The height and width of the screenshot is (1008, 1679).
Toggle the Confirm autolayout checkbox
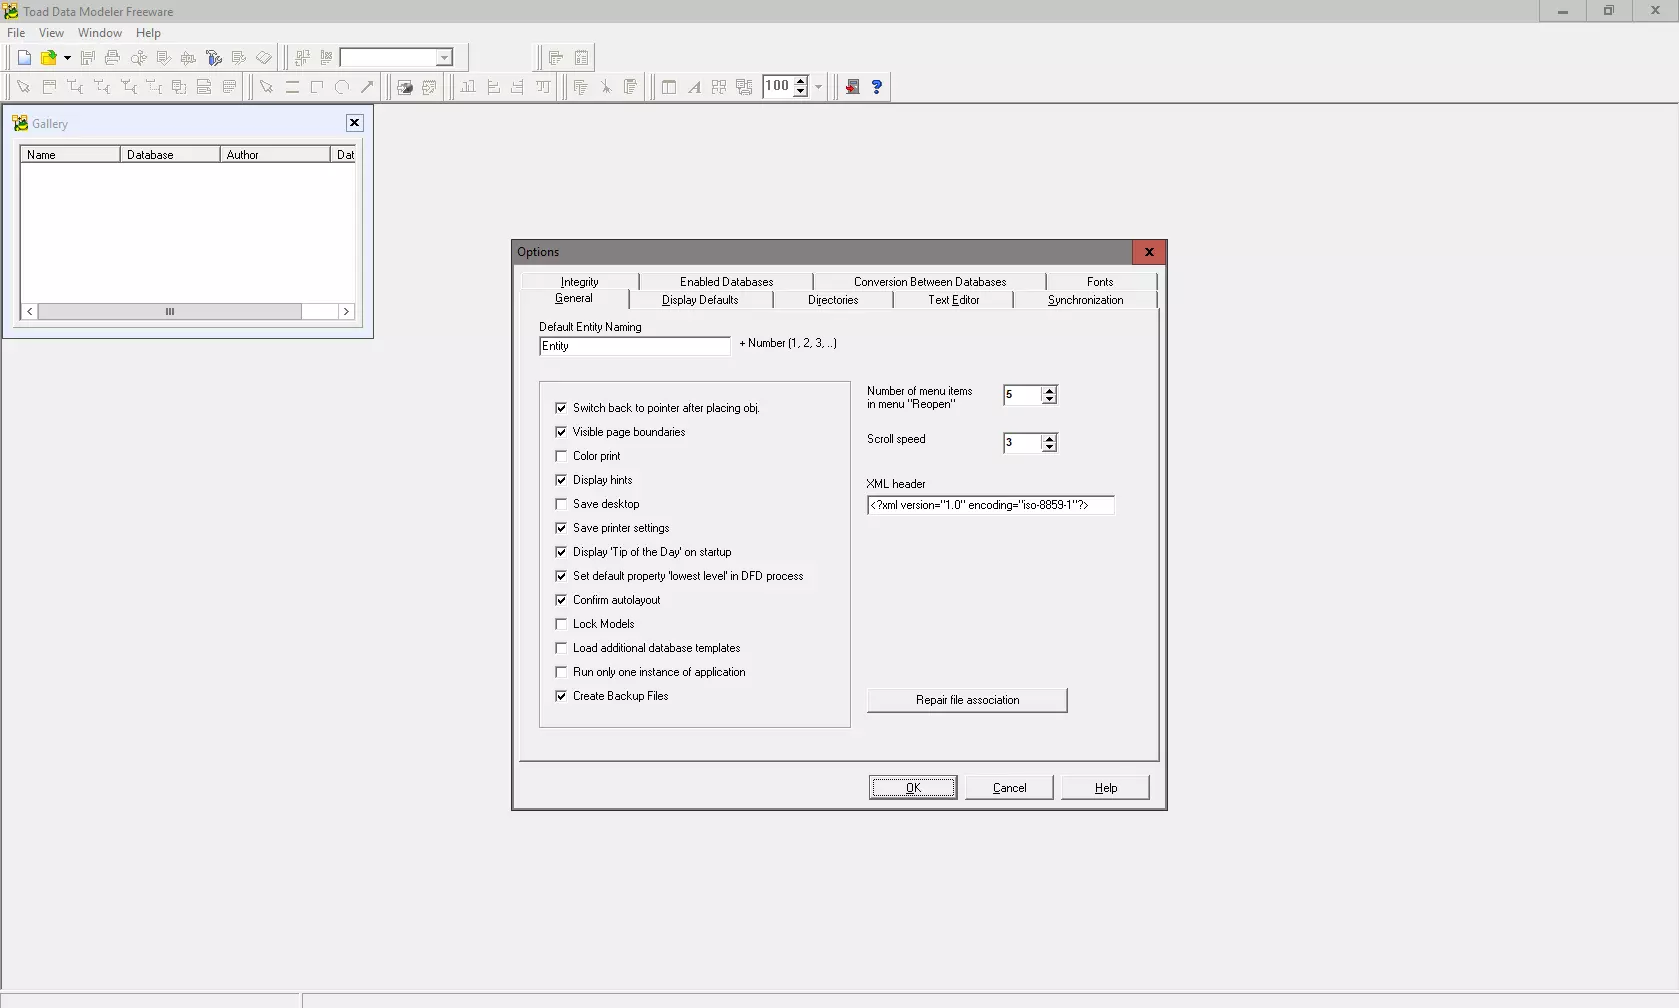(561, 600)
